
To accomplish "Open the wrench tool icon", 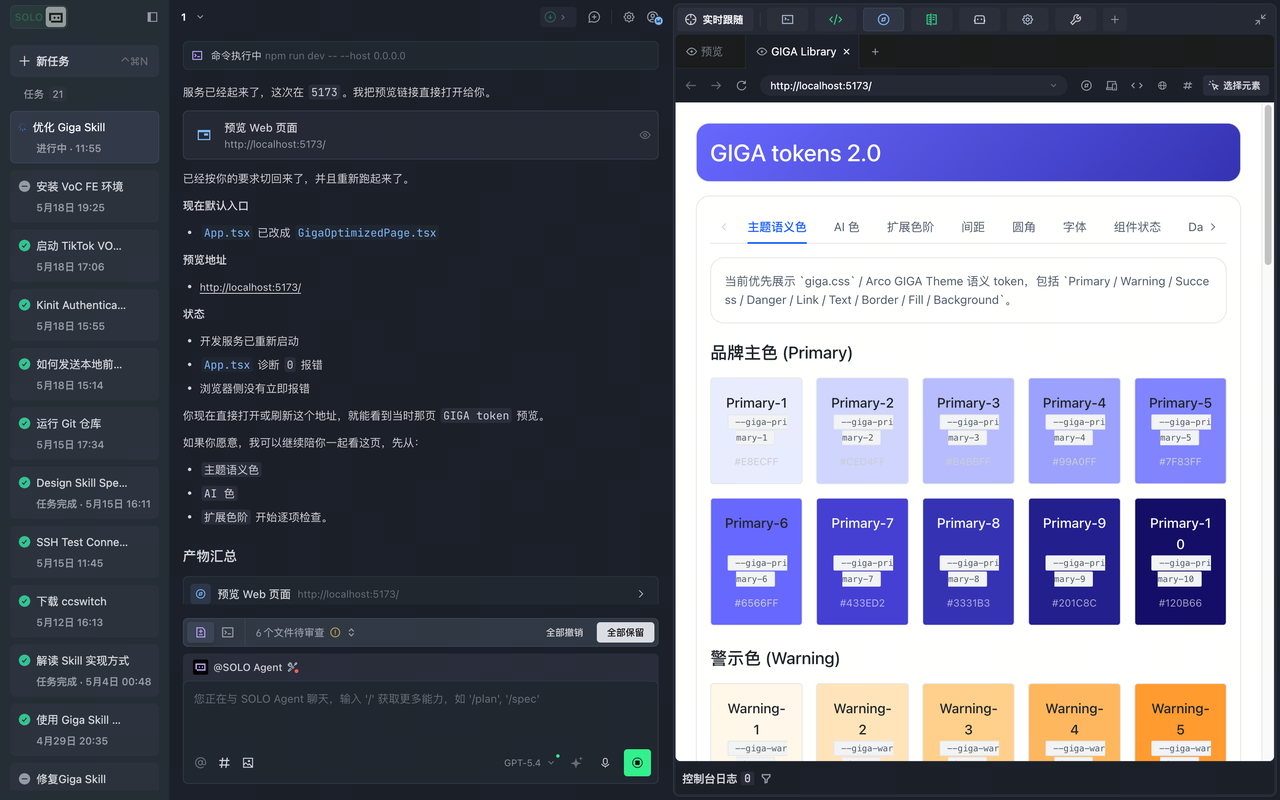I will (1075, 19).
